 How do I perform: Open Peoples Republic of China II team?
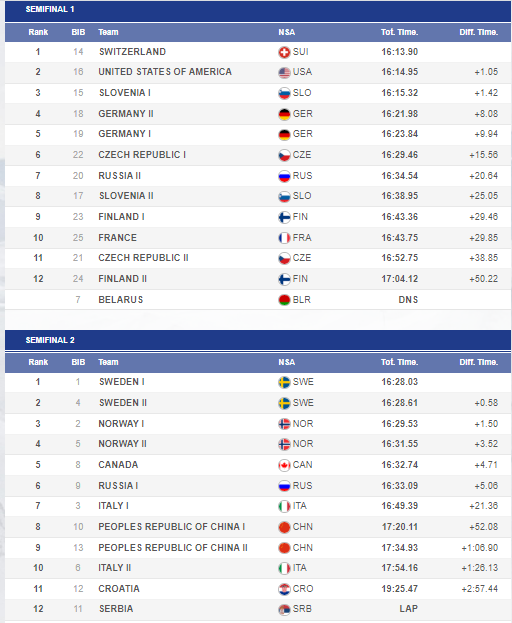click(x=173, y=548)
